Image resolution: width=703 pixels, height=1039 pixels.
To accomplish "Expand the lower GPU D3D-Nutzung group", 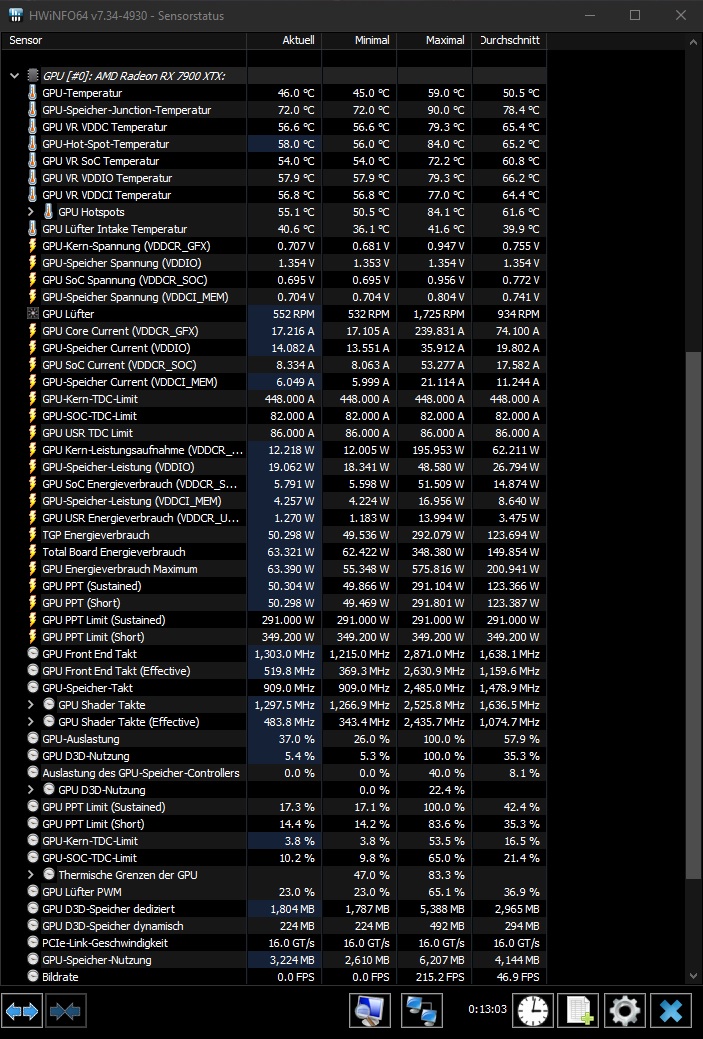I will click(30, 789).
